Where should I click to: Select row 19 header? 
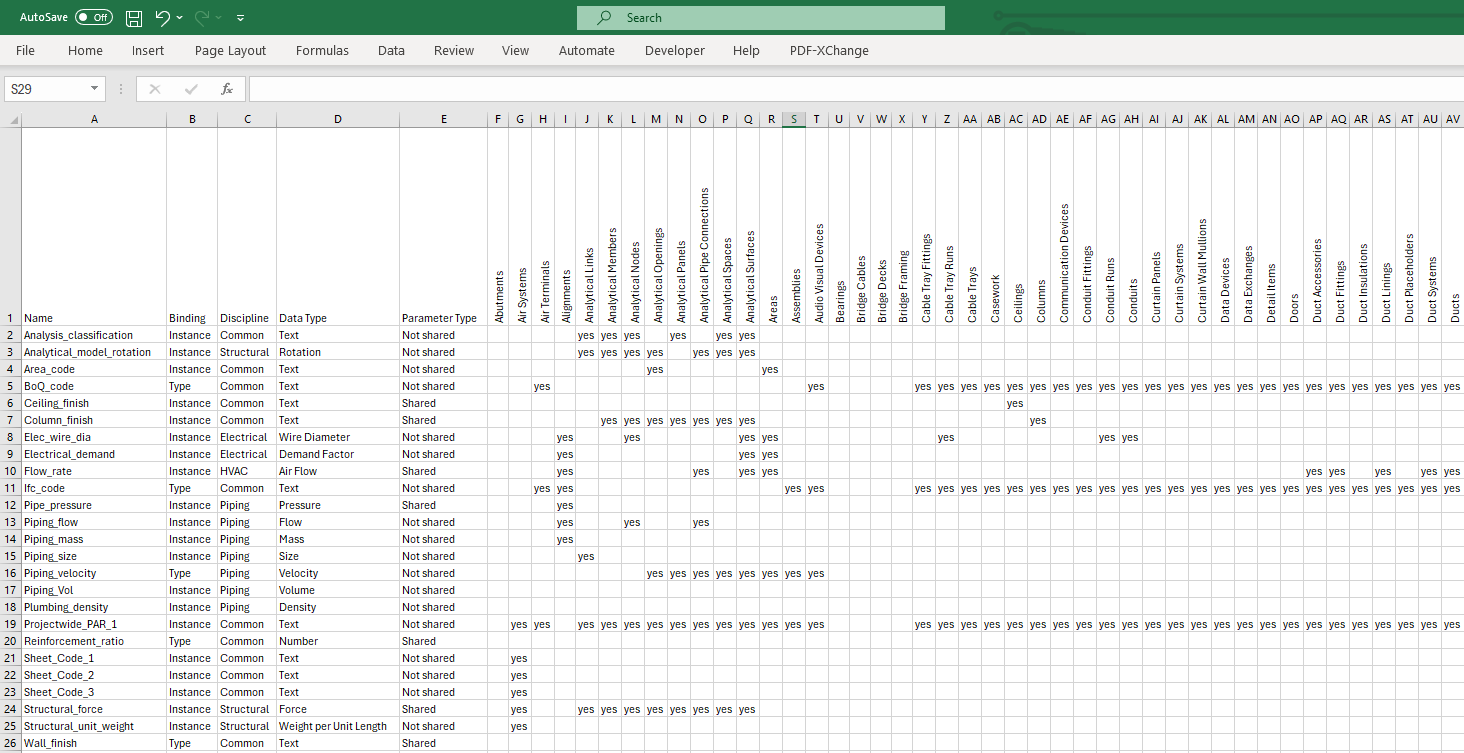tap(10, 624)
